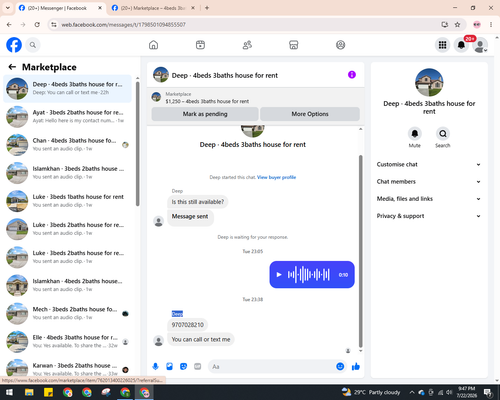The height and width of the screenshot is (400, 500).
Task: Choose a sticker icon
Action: pyautogui.click(x=183, y=367)
